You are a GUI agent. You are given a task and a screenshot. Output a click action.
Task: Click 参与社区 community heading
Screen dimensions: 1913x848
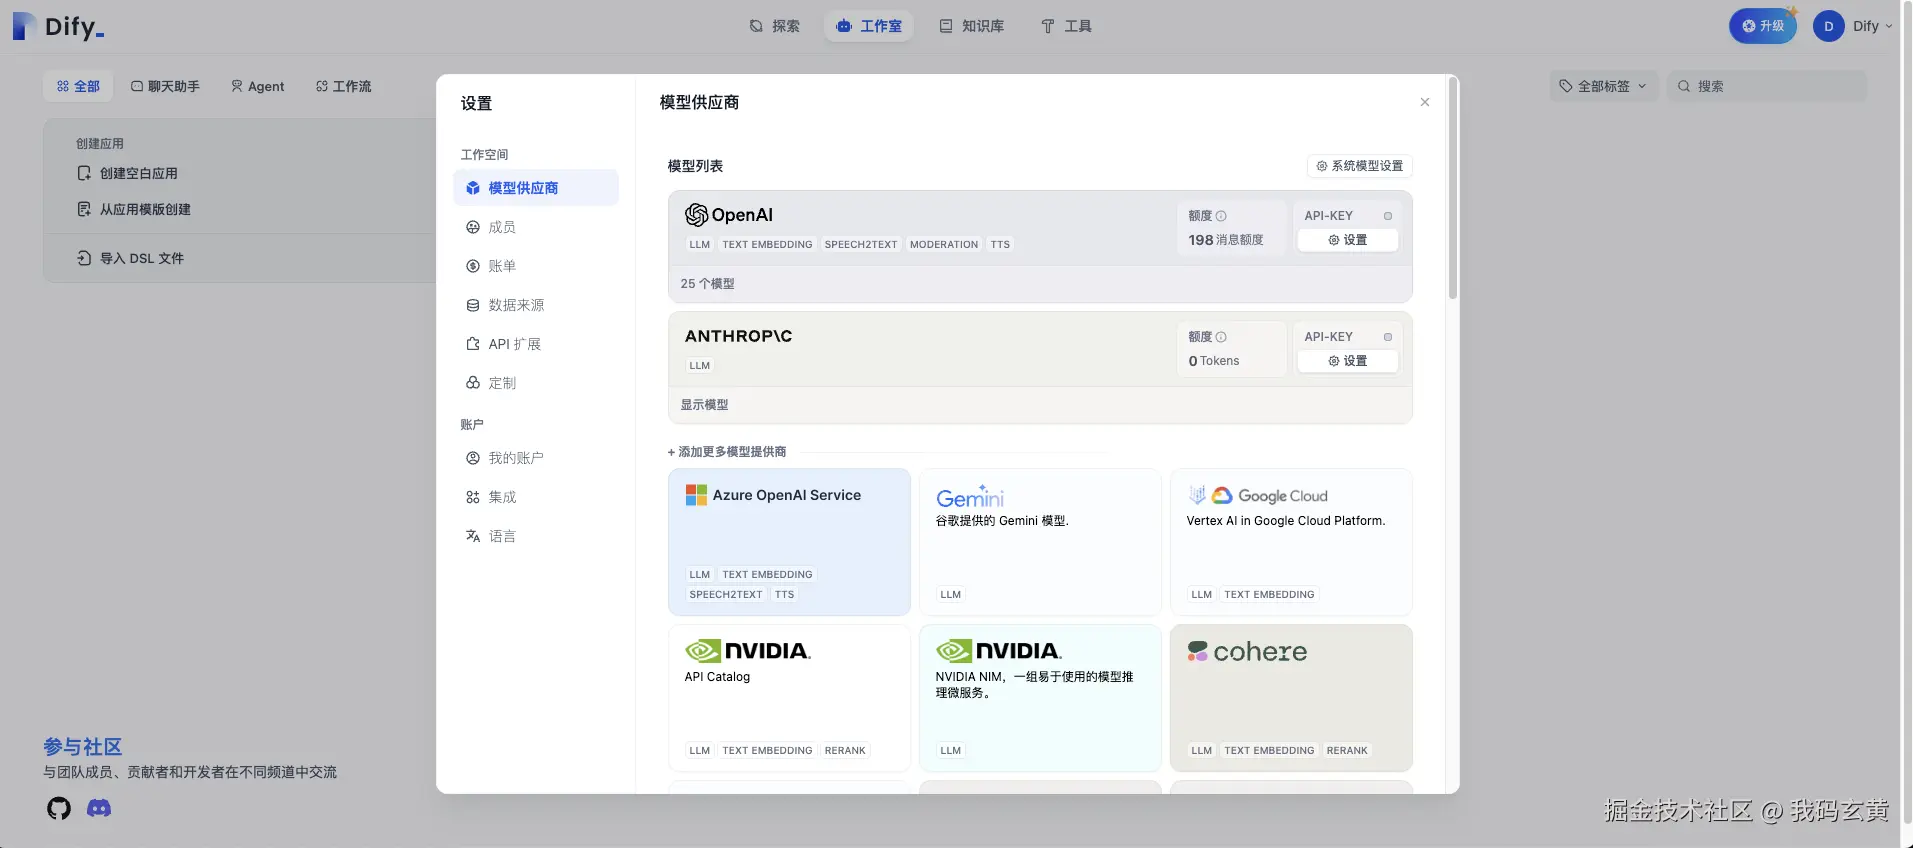pyautogui.click(x=83, y=747)
